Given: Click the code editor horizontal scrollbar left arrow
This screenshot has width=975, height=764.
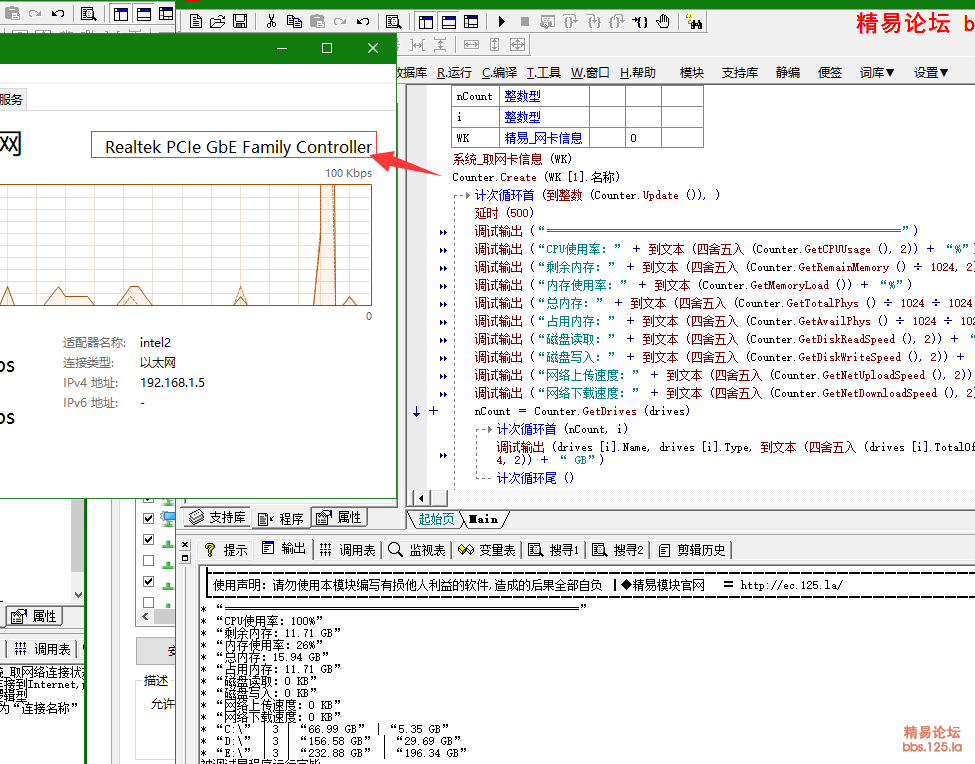Looking at the screenshot, I should click(x=423, y=498).
